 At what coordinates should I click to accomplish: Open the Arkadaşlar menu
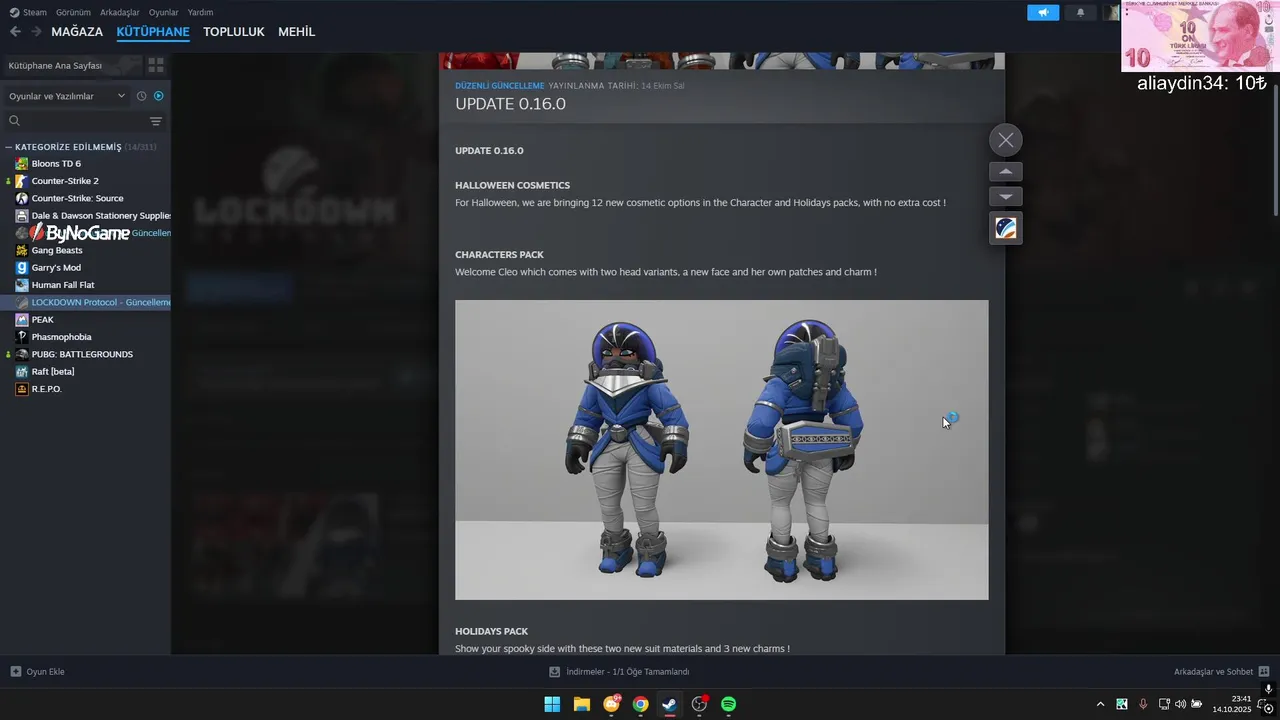(120, 12)
